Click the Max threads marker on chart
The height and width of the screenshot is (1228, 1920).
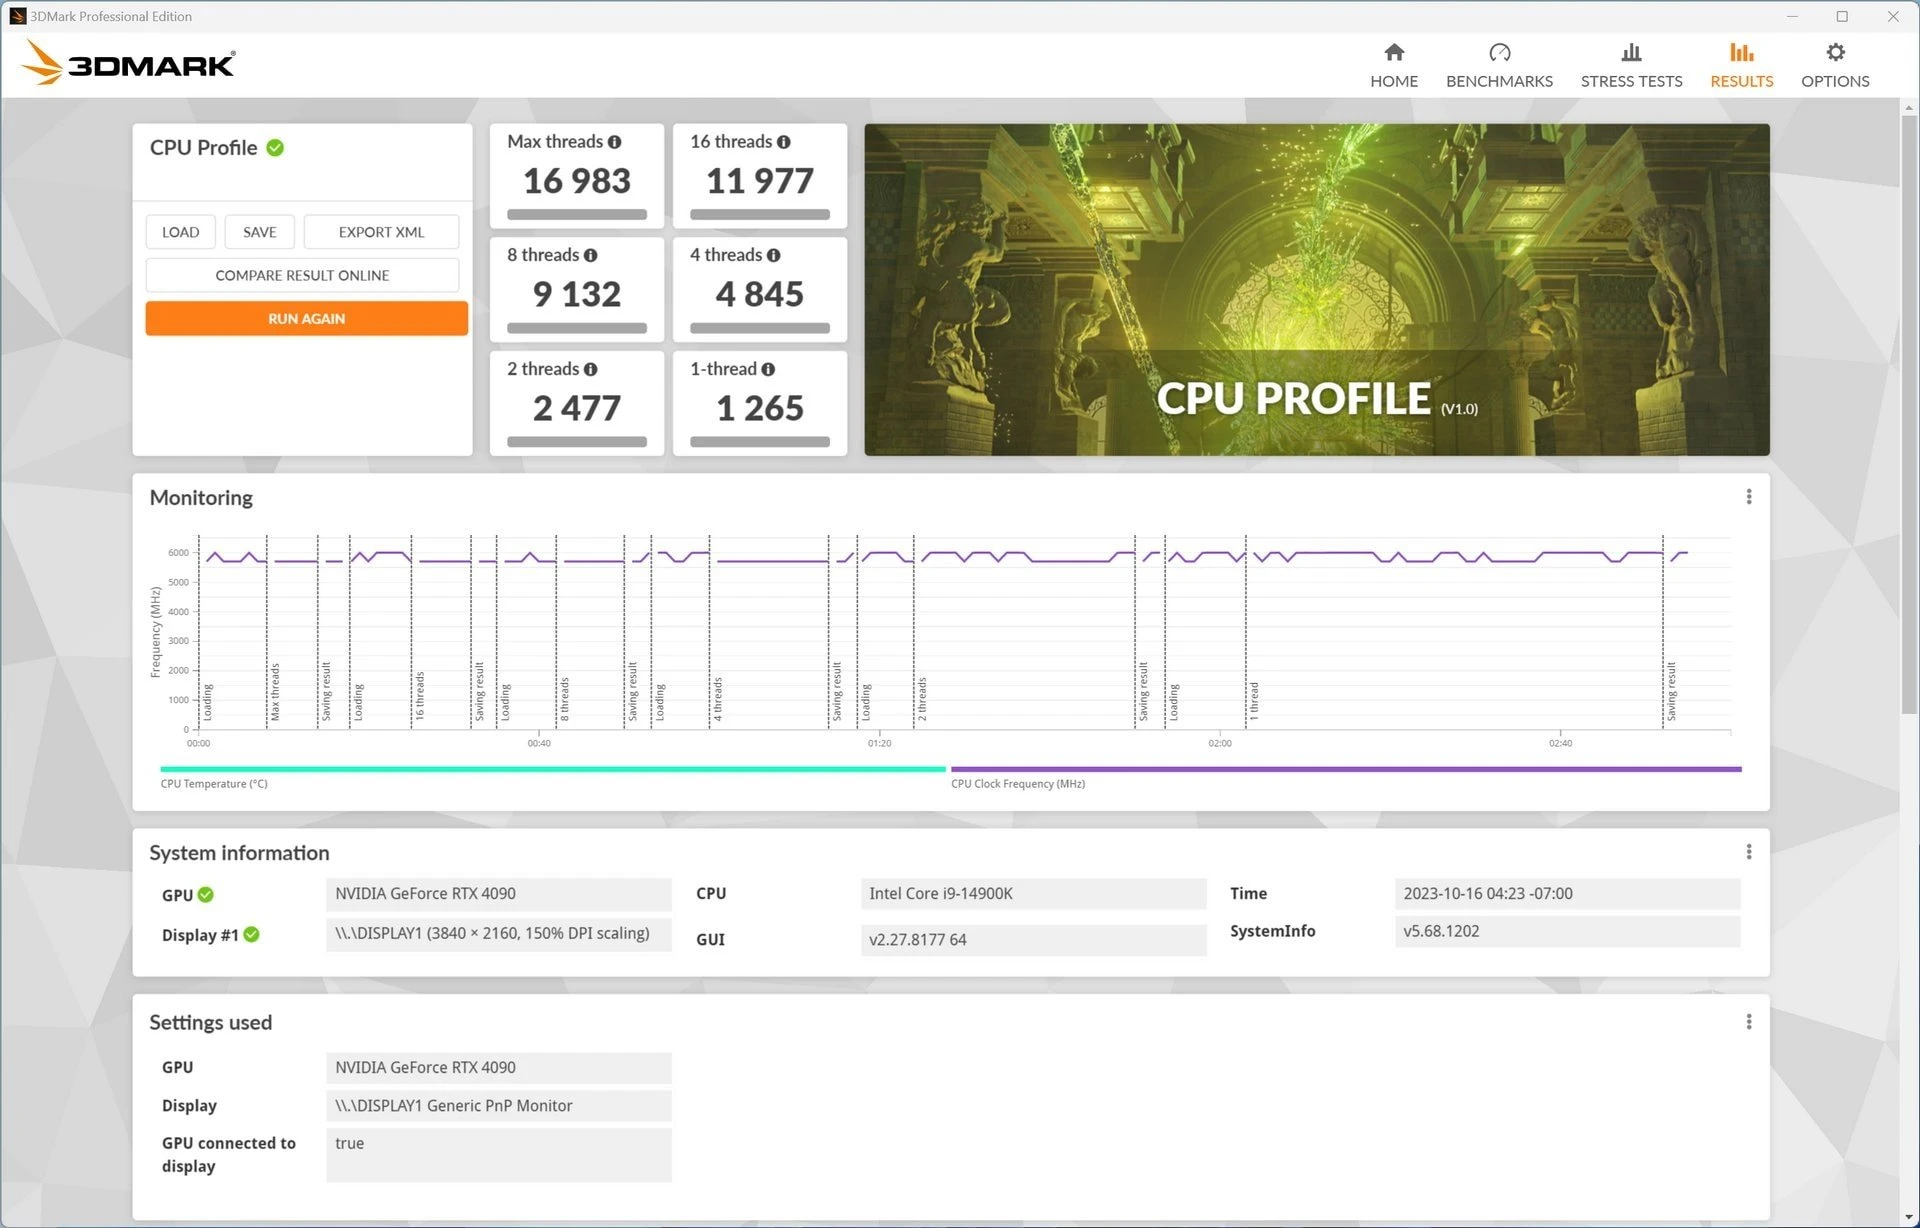point(275,692)
